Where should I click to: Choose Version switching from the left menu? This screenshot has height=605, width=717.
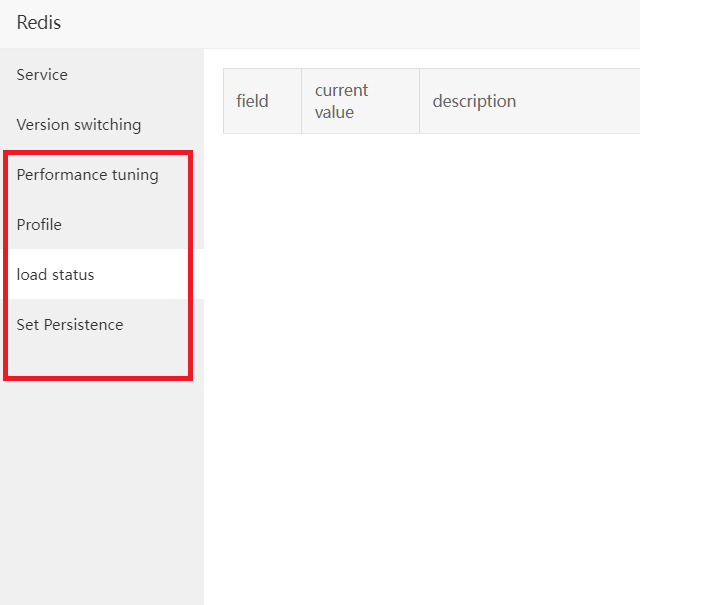click(79, 125)
